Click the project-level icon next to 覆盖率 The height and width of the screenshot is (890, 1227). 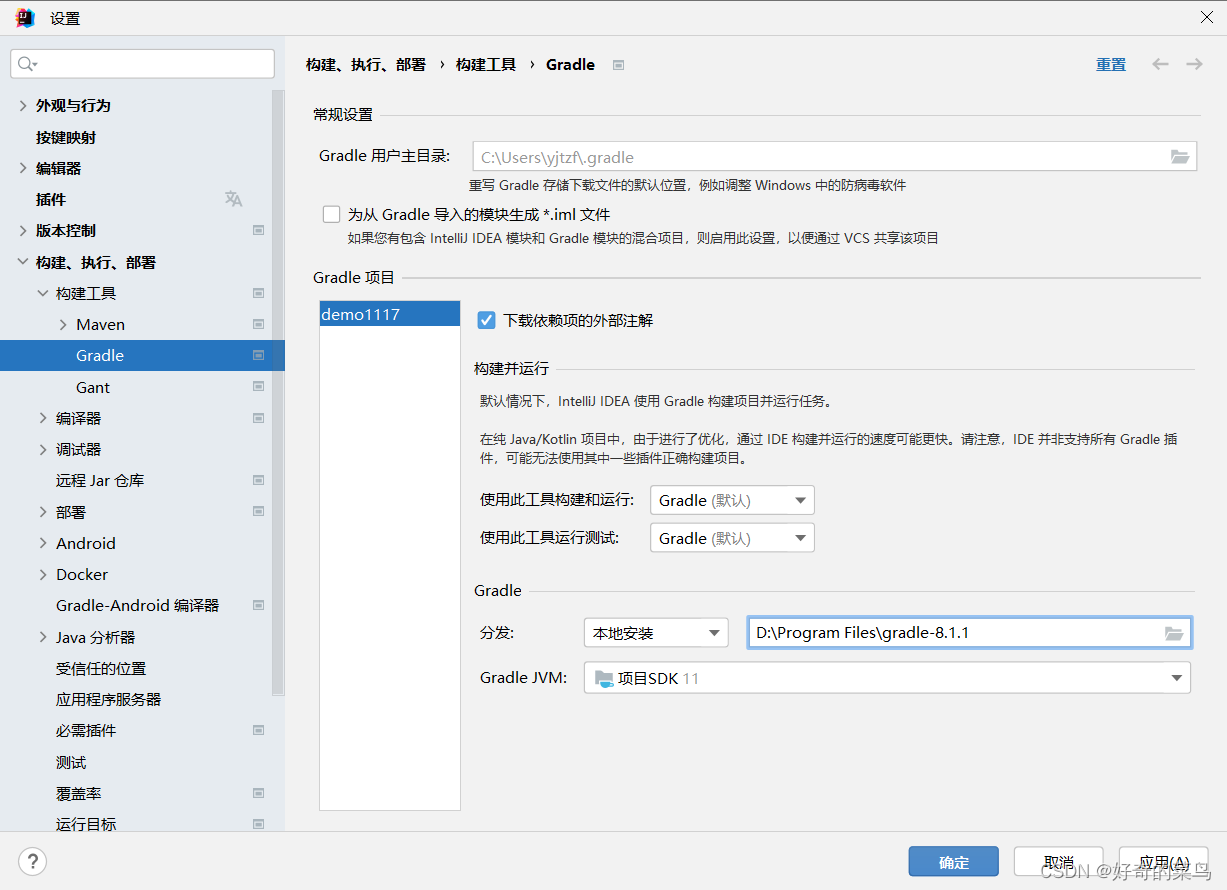tap(258, 793)
